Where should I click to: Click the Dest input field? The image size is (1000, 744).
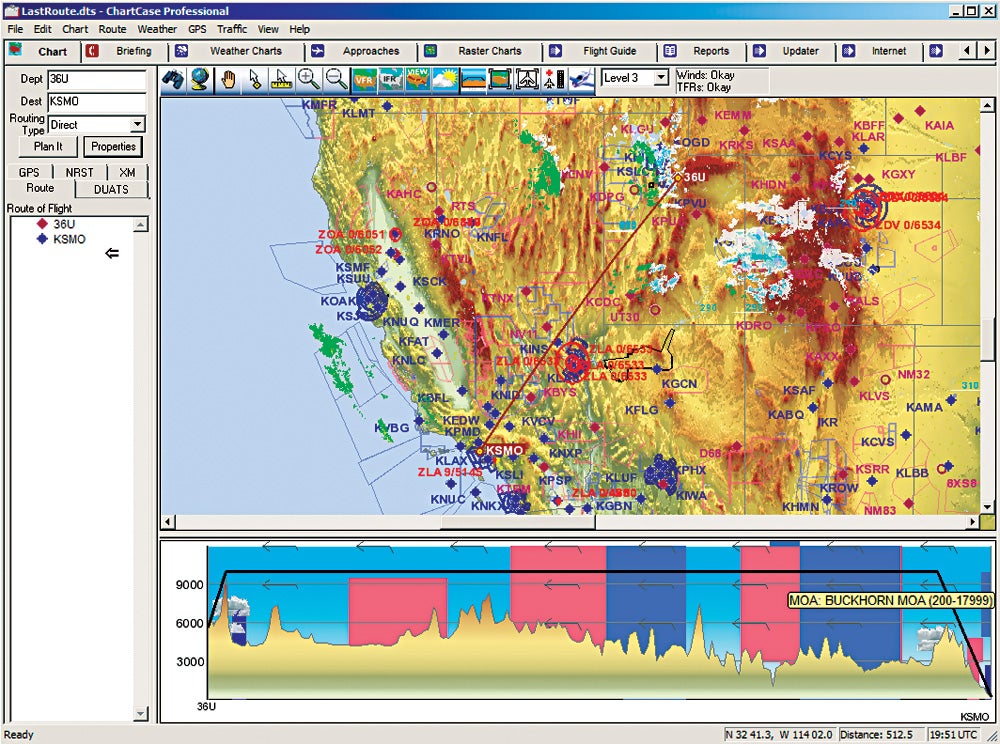[x=96, y=101]
